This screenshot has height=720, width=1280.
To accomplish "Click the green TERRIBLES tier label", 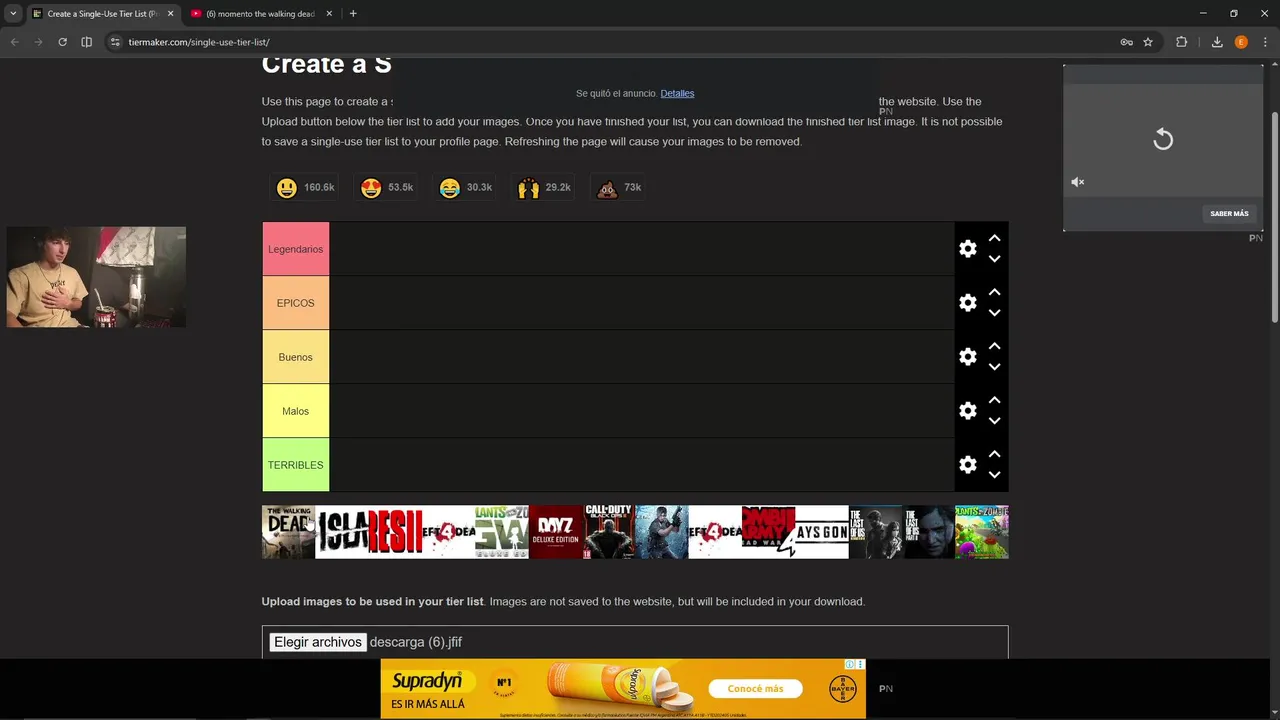I will tap(295, 465).
